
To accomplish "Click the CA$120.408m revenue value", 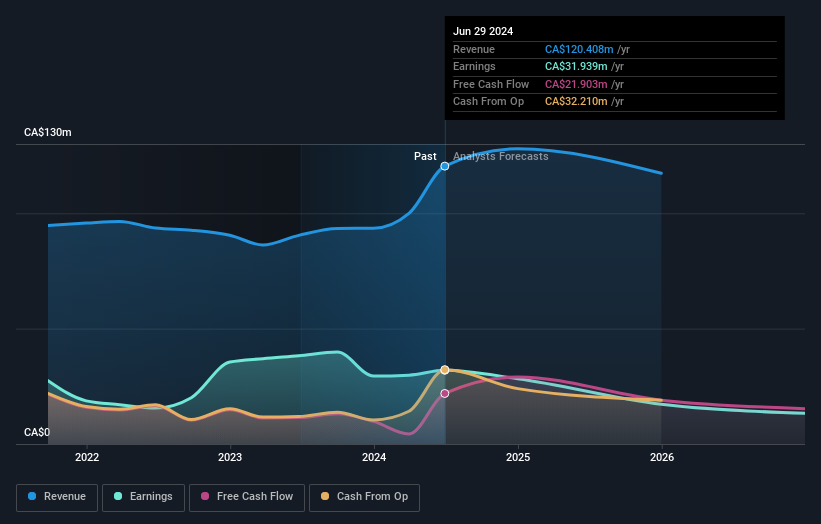I will coord(579,49).
